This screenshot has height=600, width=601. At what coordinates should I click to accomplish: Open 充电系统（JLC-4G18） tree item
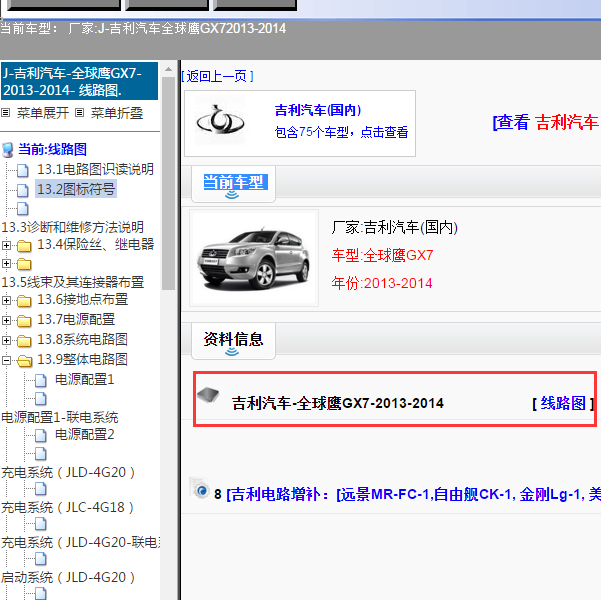[x=68, y=507]
